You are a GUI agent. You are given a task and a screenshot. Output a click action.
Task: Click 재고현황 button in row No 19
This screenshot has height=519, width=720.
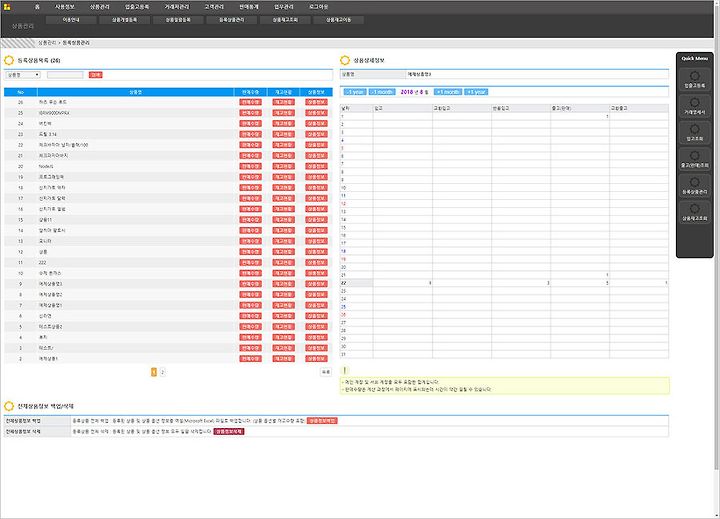[x=283, y=177]
